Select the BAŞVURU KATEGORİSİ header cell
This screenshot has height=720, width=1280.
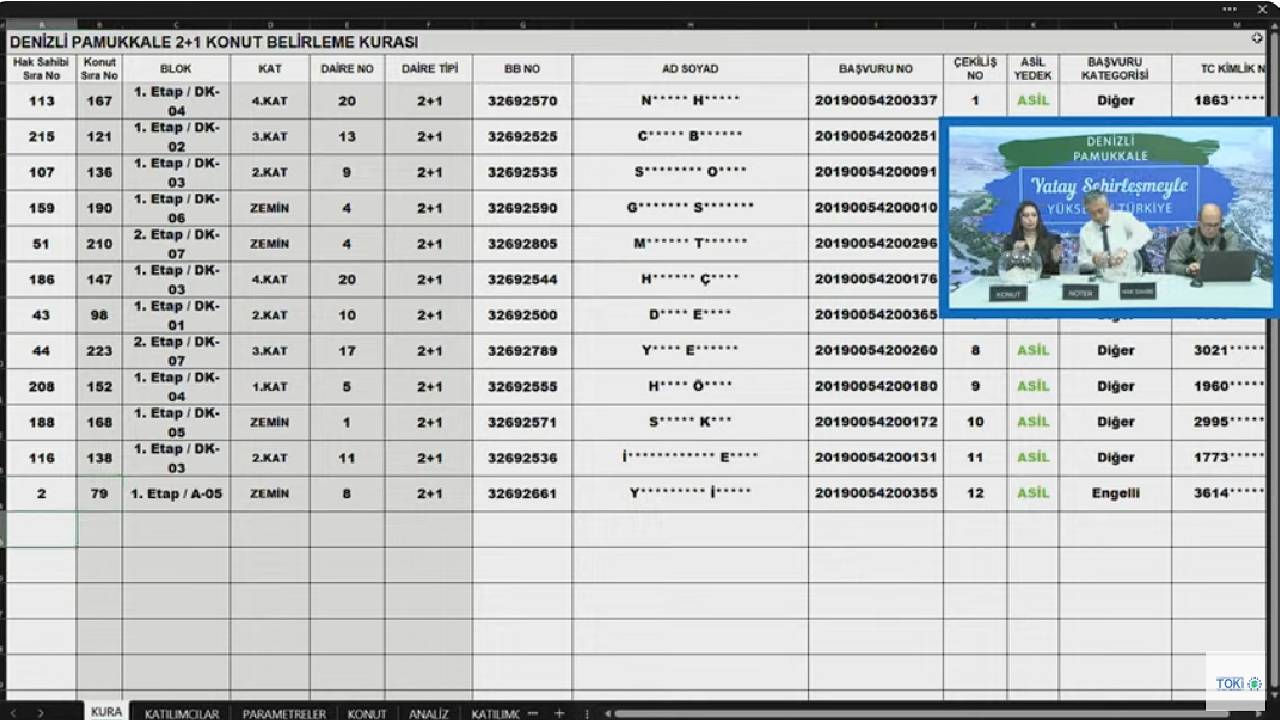pyautogui.click(x=1115, y=69)
